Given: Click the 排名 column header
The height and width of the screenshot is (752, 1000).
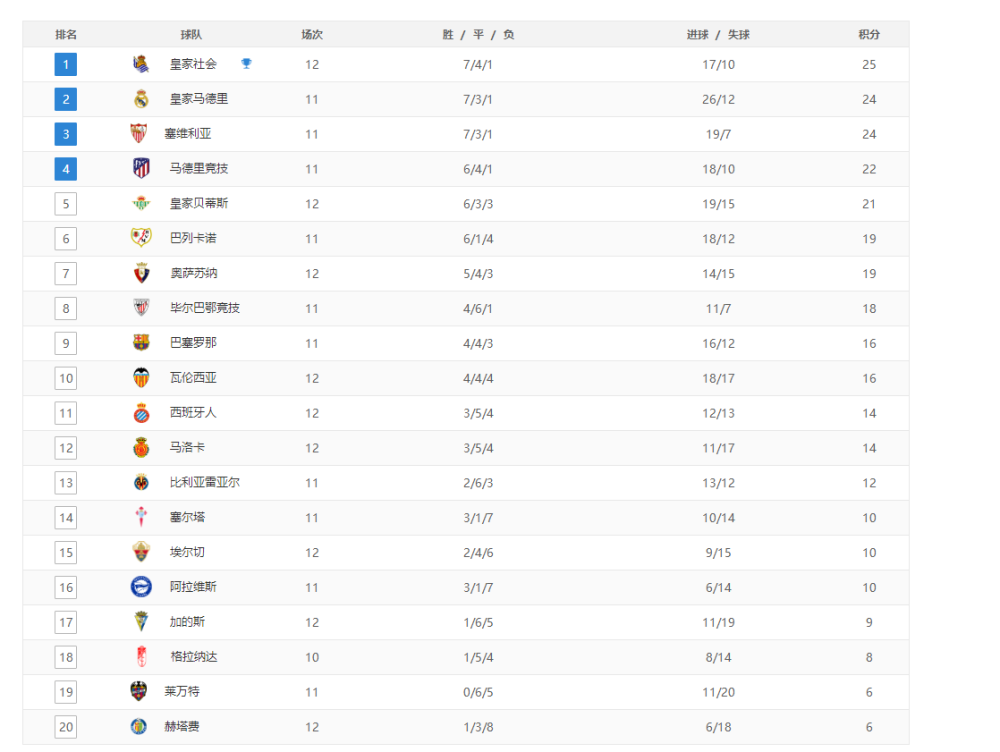Looking at the screenshot, I should 66,34.
